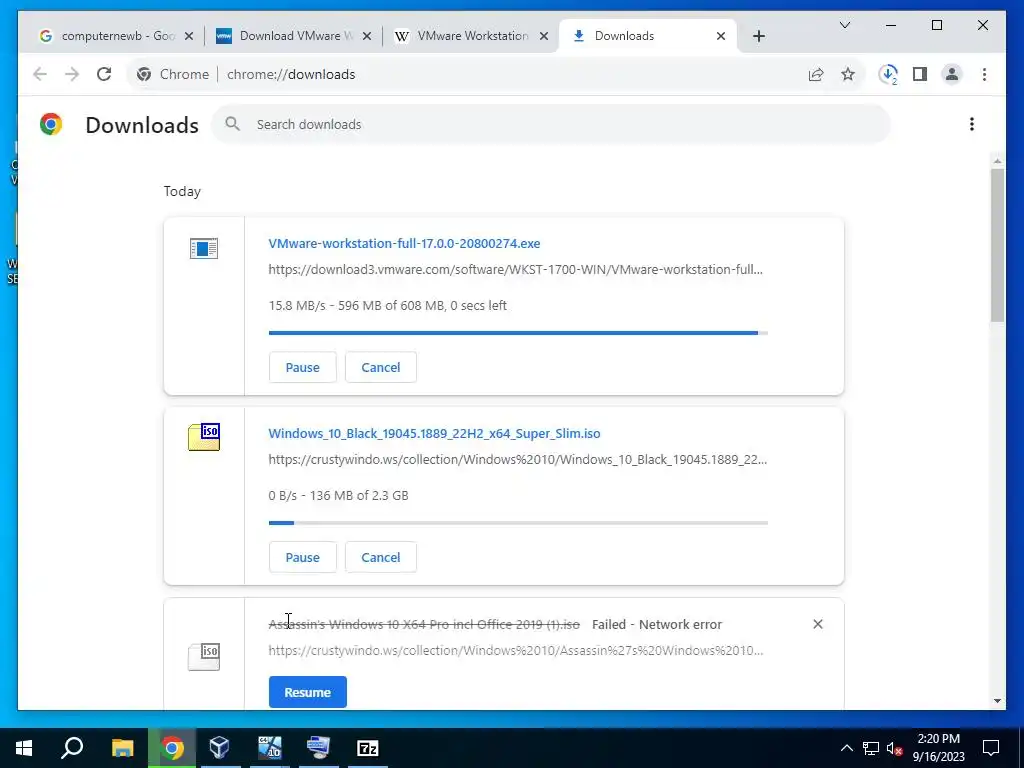Image resolution: width=1024 pixels, height=768 pixels.
Task: Click the download3.vmware.com source URL
Action: click(515, 269)
